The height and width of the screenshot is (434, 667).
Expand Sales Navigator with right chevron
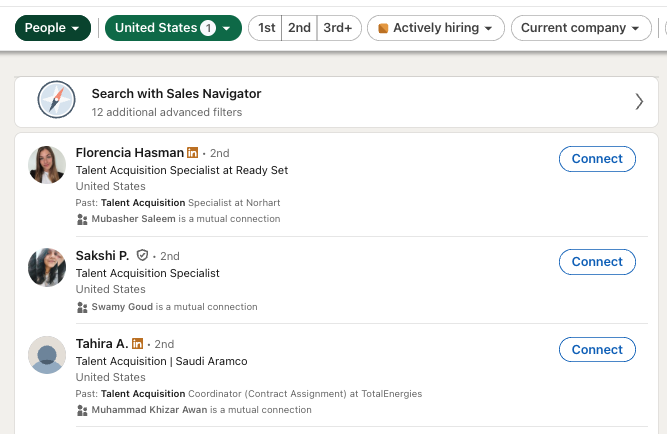639,101
